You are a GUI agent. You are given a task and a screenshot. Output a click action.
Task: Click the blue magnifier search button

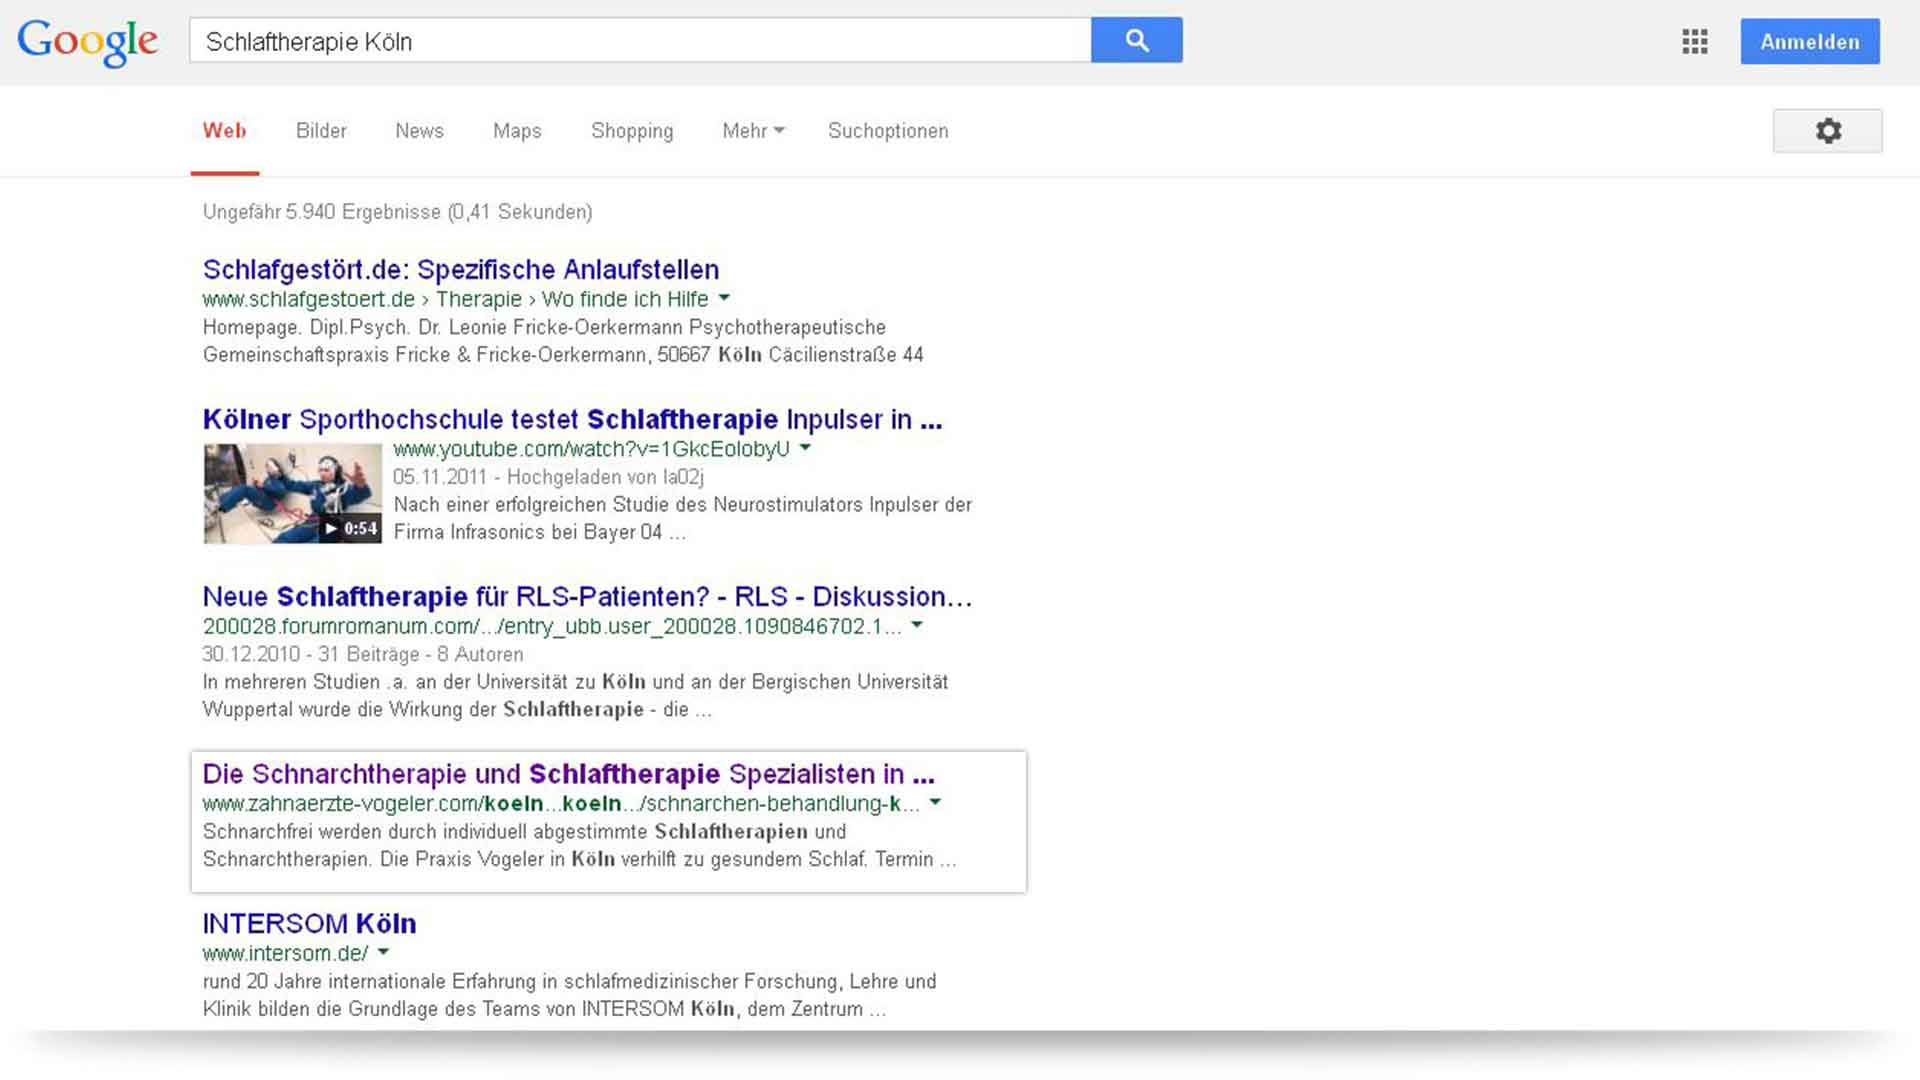point(1137,40)
